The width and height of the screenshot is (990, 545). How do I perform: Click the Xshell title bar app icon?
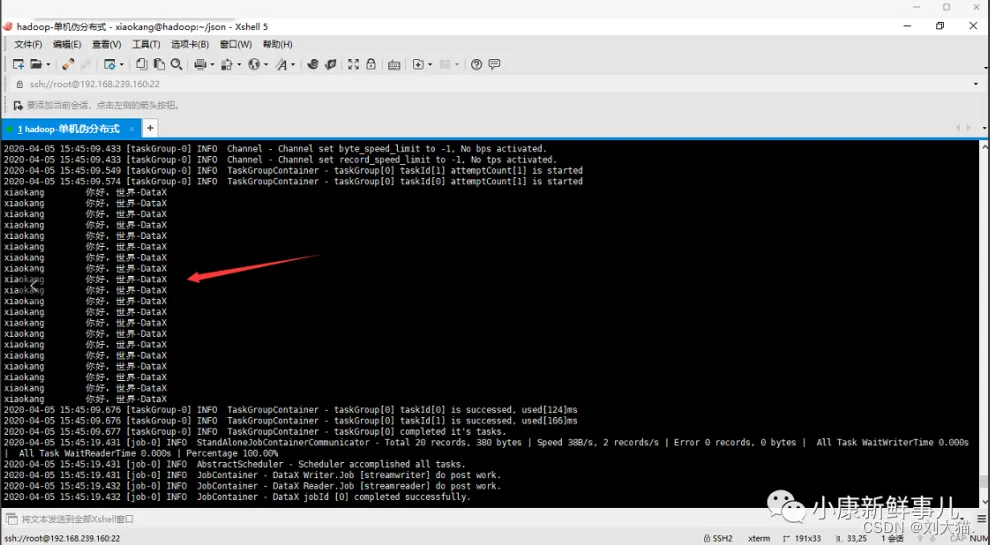[7, 27]
